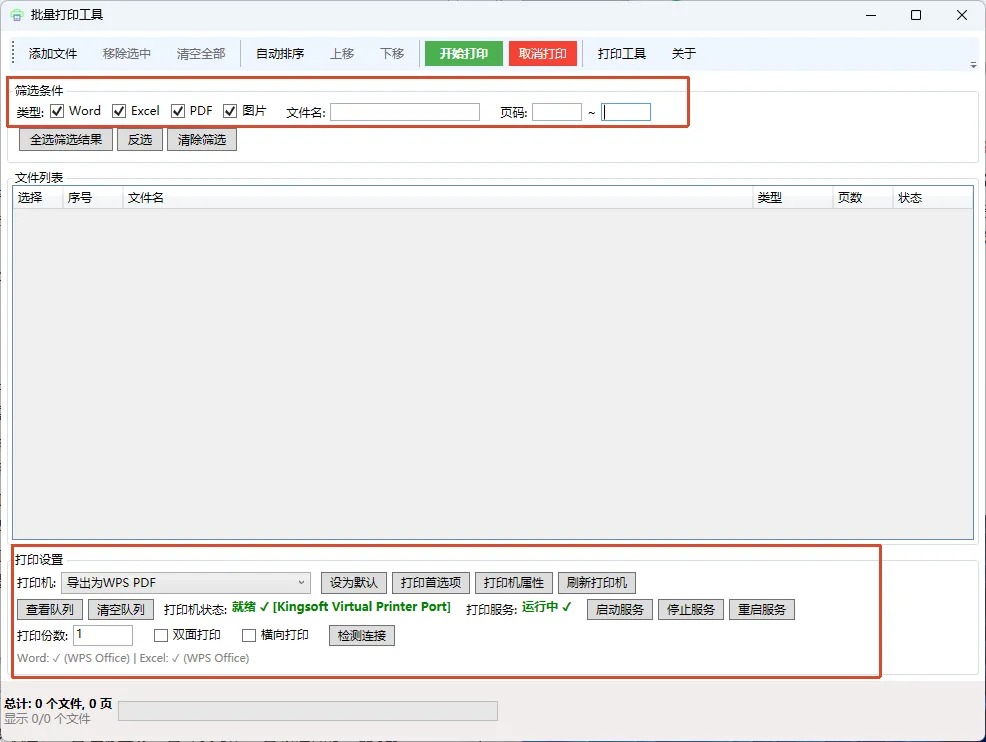Viewport: 986px width, 742px height.
Task: Uncheck the Excel filter checkbox
Action: click(x=119, y=111)
